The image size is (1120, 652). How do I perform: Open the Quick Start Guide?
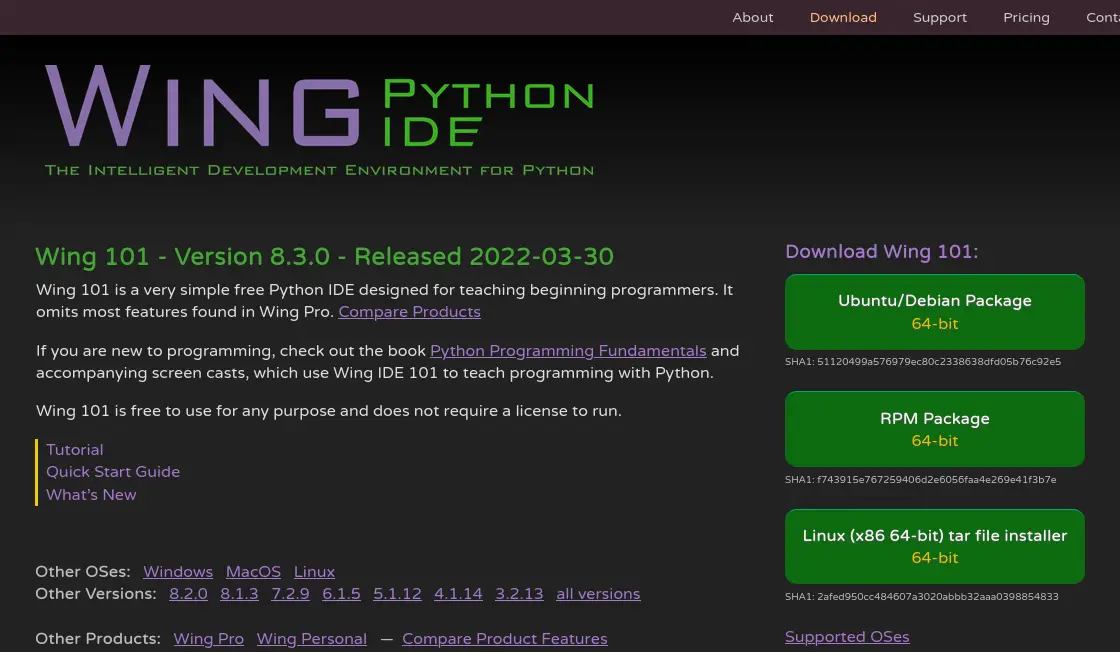click(113, 472)
